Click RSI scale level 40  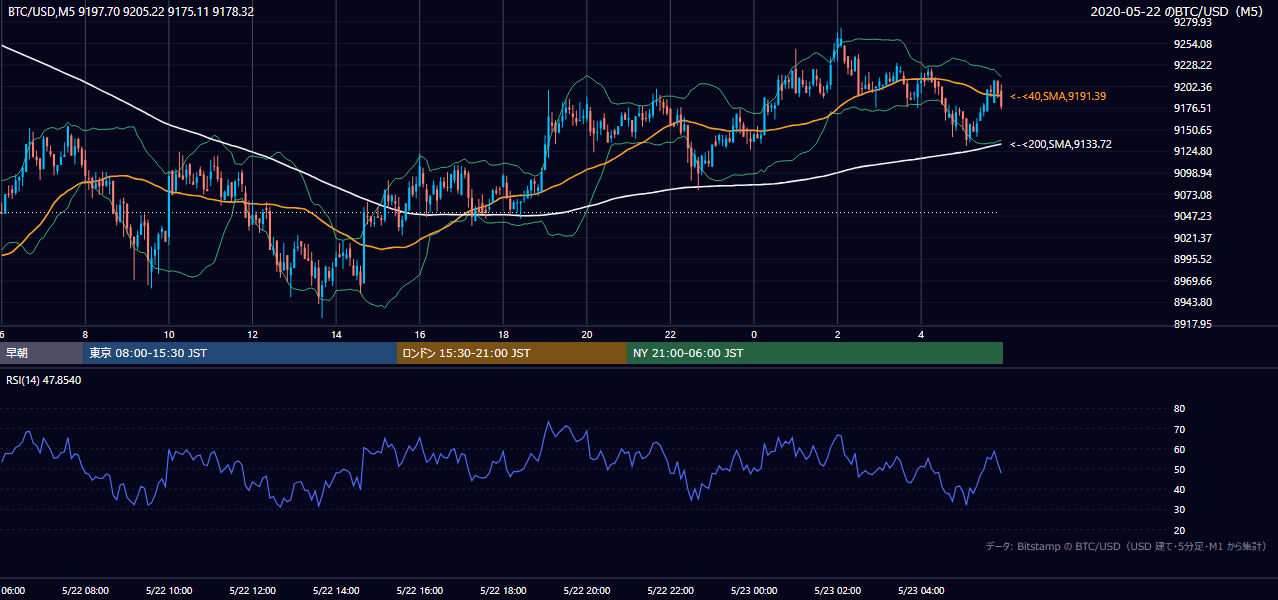pyautogui.click(x=1179, y=489)
